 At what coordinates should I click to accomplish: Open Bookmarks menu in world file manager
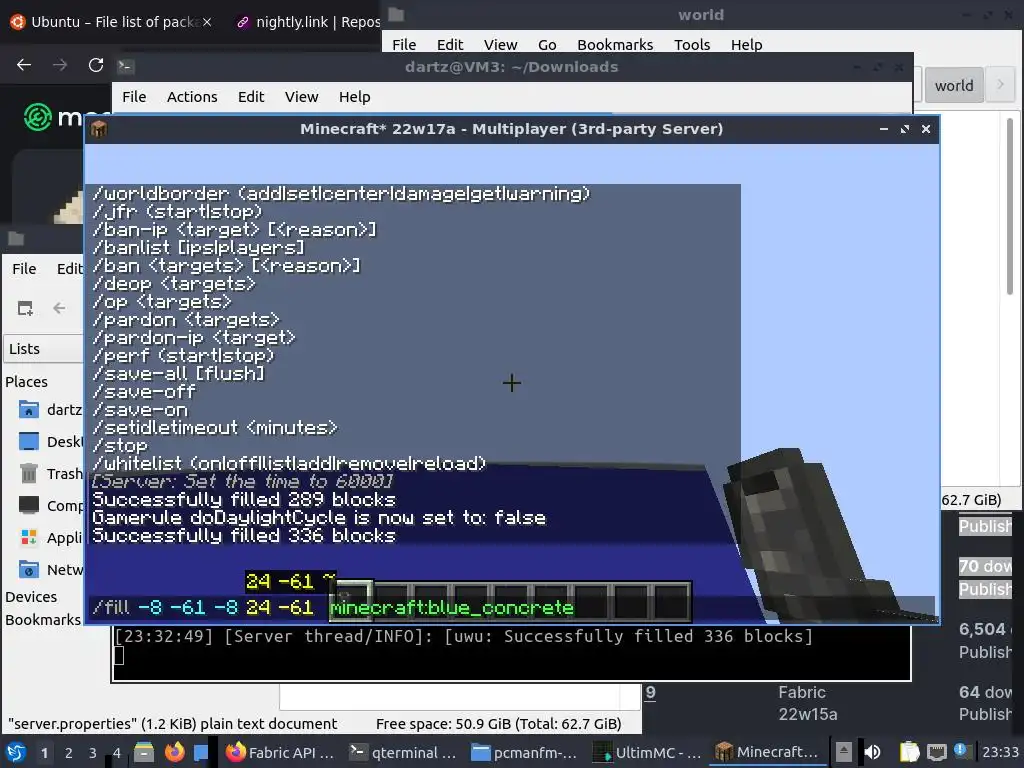coord(615,44)
